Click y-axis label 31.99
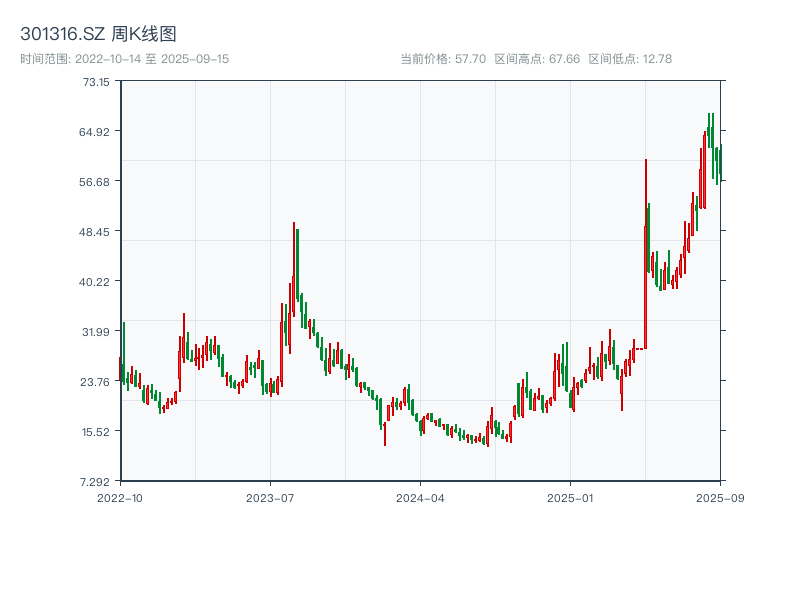800x600 pixels. click(x=96, y=332)
